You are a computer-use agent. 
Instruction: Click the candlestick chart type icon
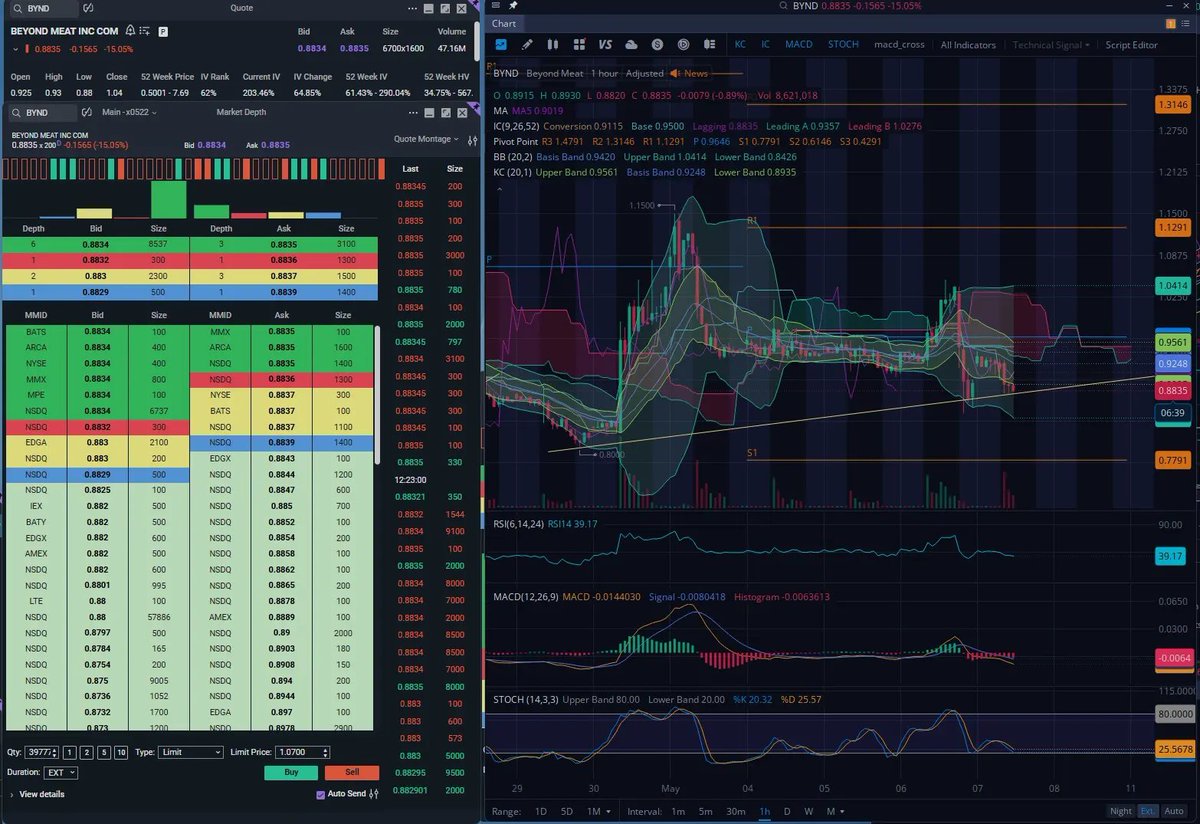tap(553, 45)
